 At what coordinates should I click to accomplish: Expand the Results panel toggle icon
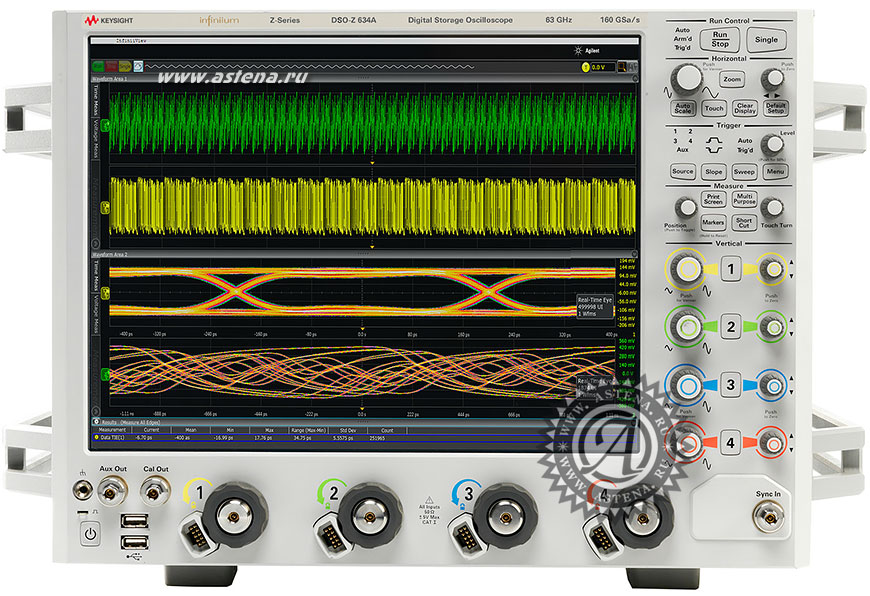pyautogui.click(x=96, y=422)
